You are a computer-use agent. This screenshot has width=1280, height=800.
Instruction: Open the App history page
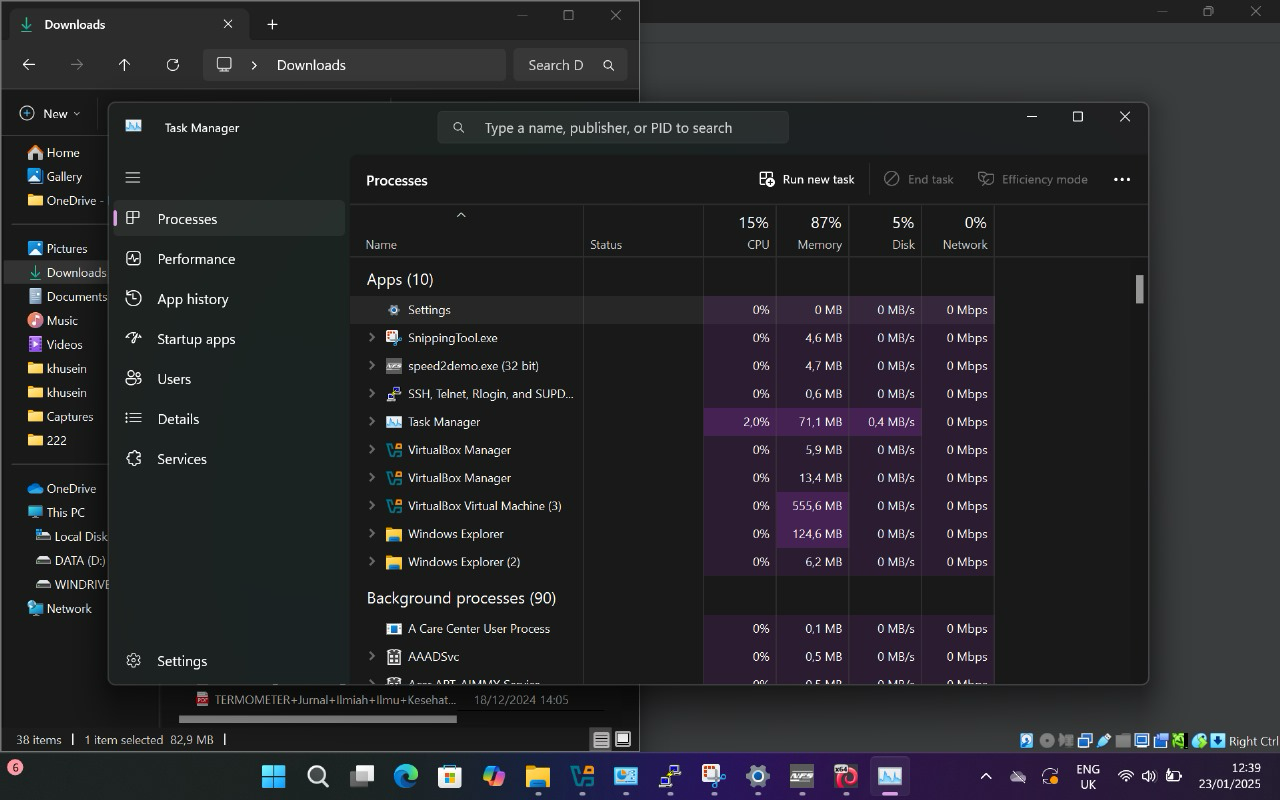click(192, 299)
